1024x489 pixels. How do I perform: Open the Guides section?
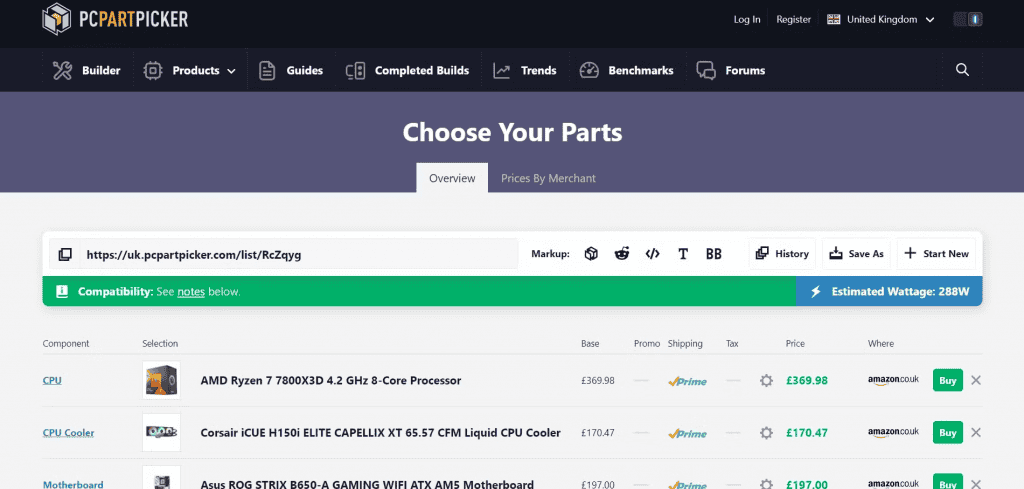pos(291,71)
